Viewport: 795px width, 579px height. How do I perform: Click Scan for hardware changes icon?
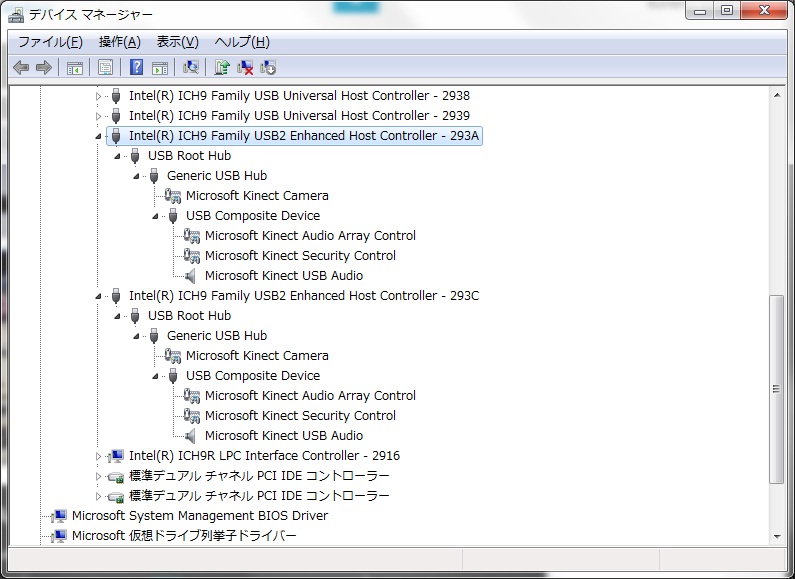pyautogui.click(x=191, y=67)
